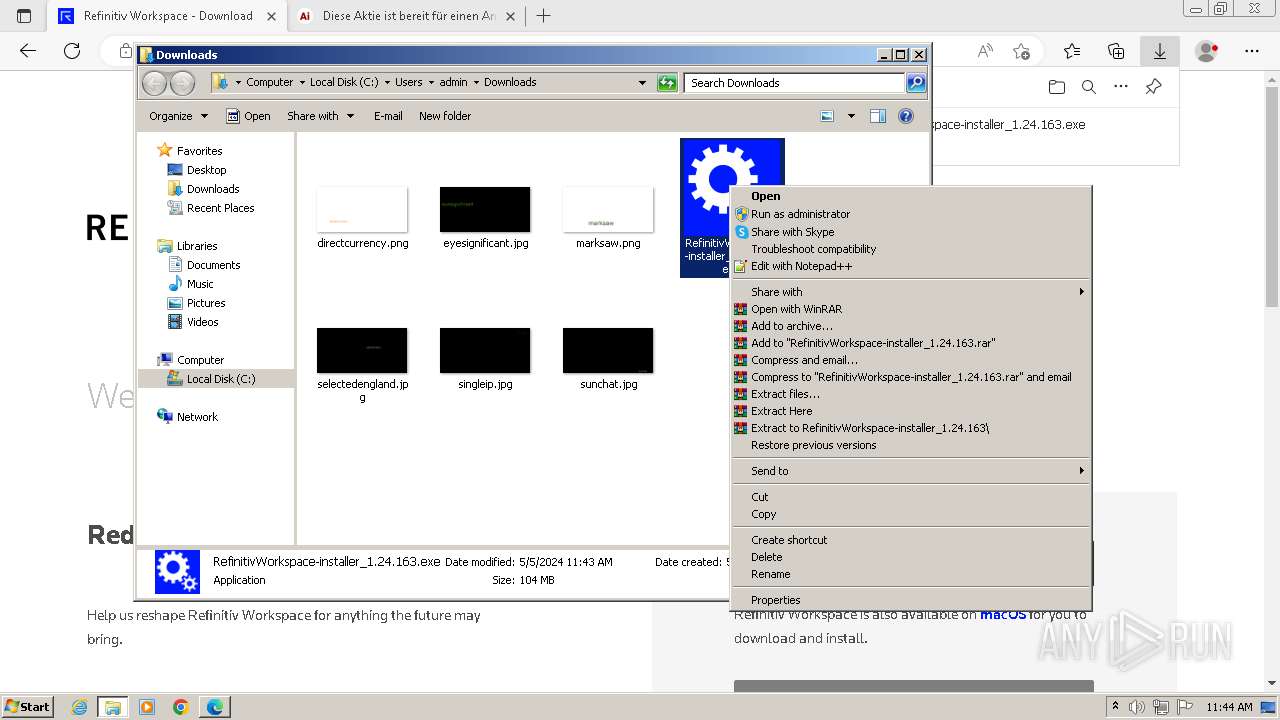Click the Open toolbar button in Explorer
The image size is (1280, 720).
248,116
